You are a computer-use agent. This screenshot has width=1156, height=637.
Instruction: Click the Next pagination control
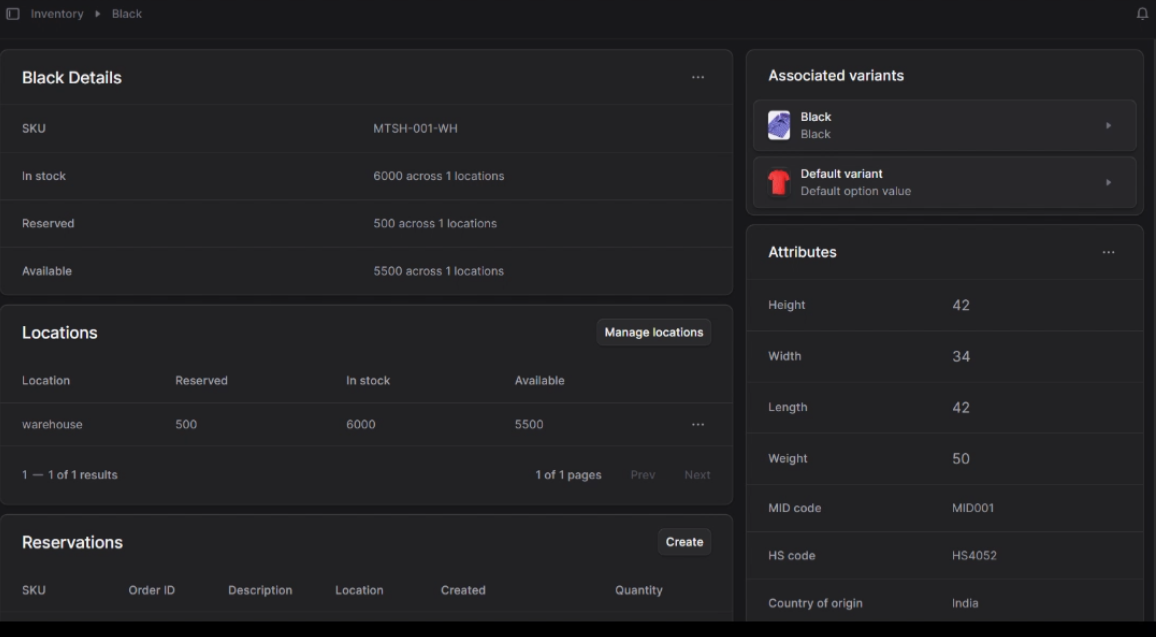pos(697,474)
